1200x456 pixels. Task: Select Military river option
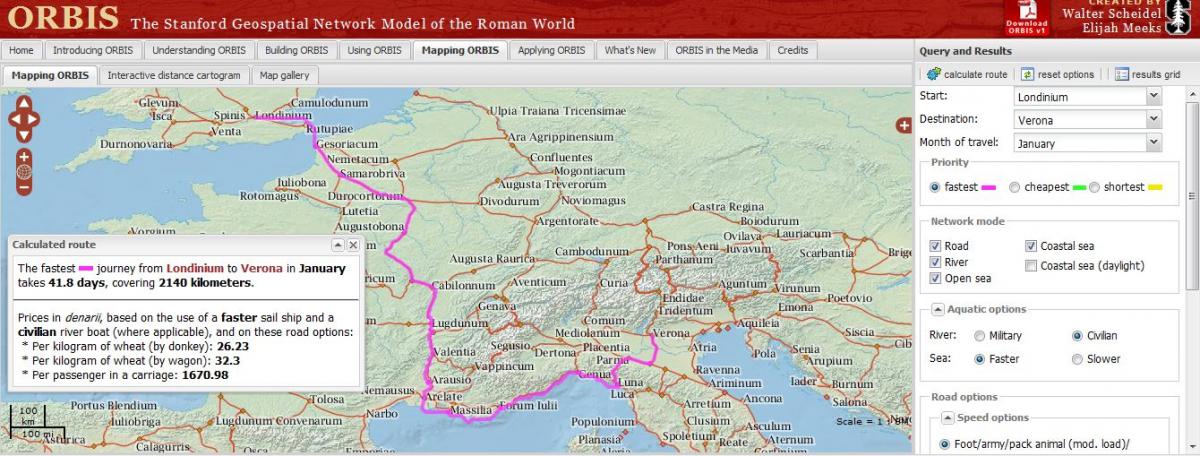[x=979, y=336]
